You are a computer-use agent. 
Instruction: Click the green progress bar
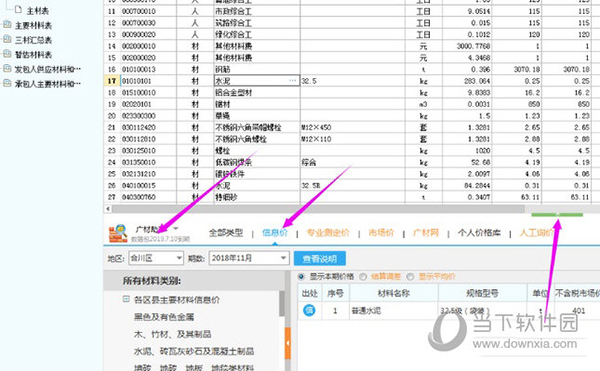click(557, 215)
